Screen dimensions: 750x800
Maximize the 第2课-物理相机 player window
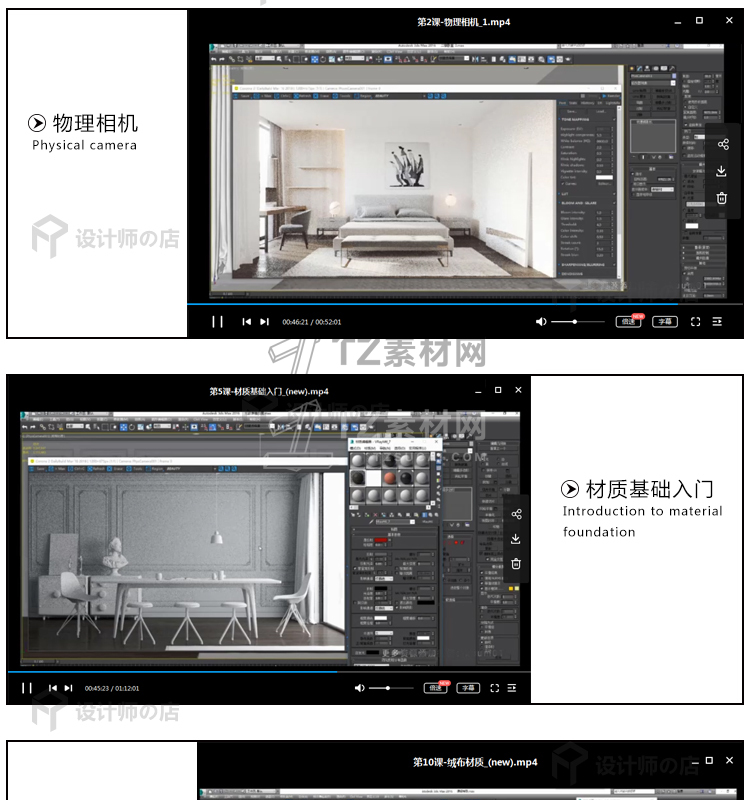(699, 20)
